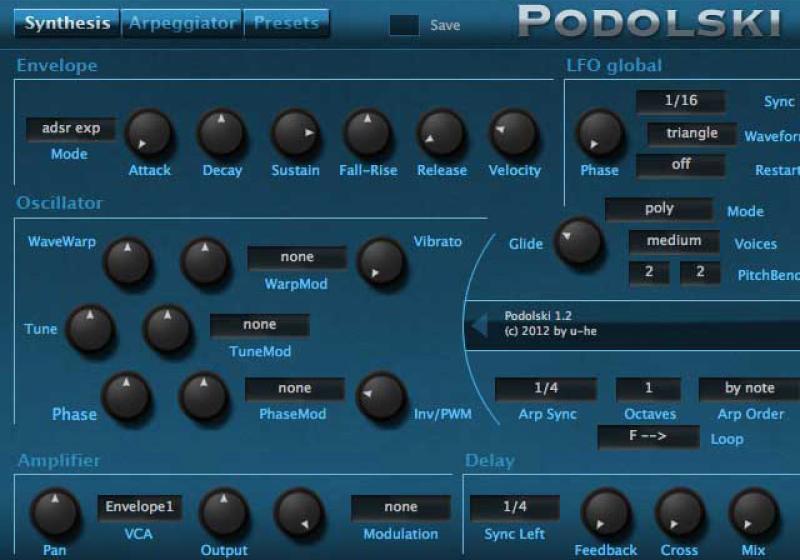This screenshot has width=800, height=560.
Task: Click the second PitchBend value box
Action: tap(700, 272)
